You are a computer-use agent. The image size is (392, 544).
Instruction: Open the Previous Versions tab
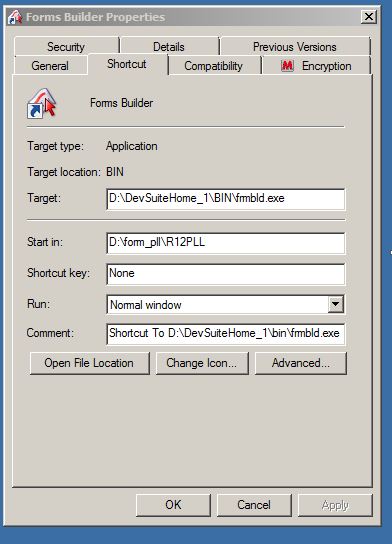pyautogui.click(x=295, y=46)
